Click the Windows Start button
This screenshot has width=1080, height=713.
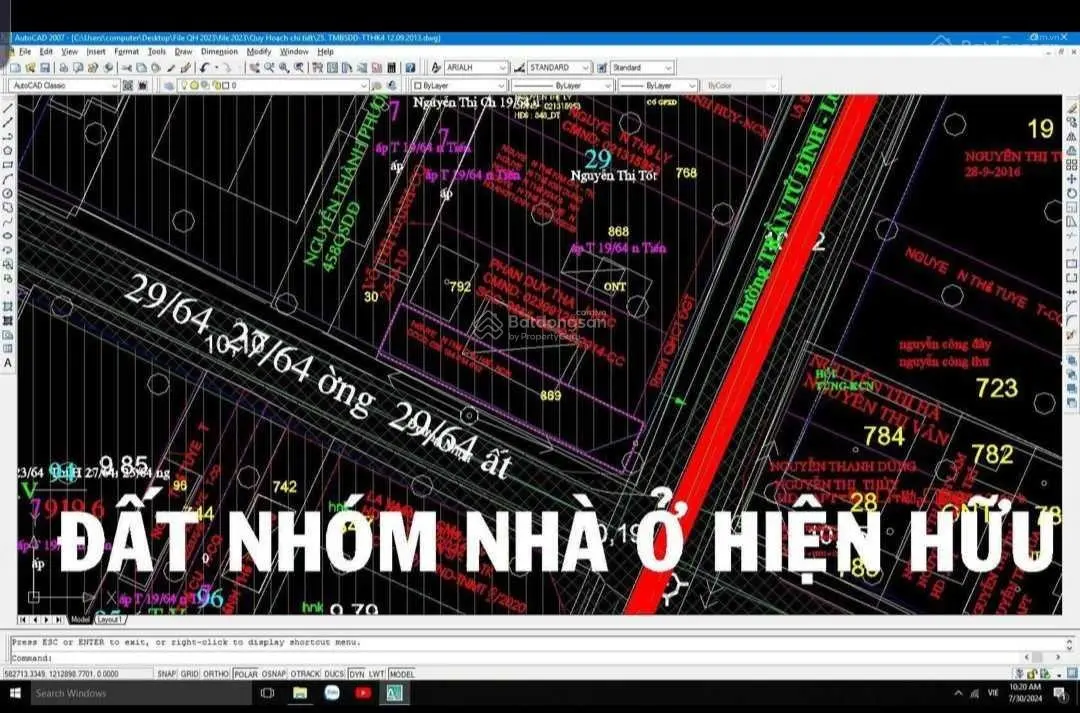[x=14, y=693]
